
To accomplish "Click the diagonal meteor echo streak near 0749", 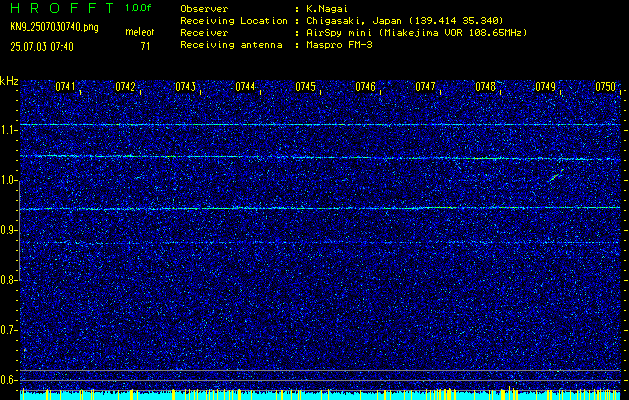I will coord(556,175).
